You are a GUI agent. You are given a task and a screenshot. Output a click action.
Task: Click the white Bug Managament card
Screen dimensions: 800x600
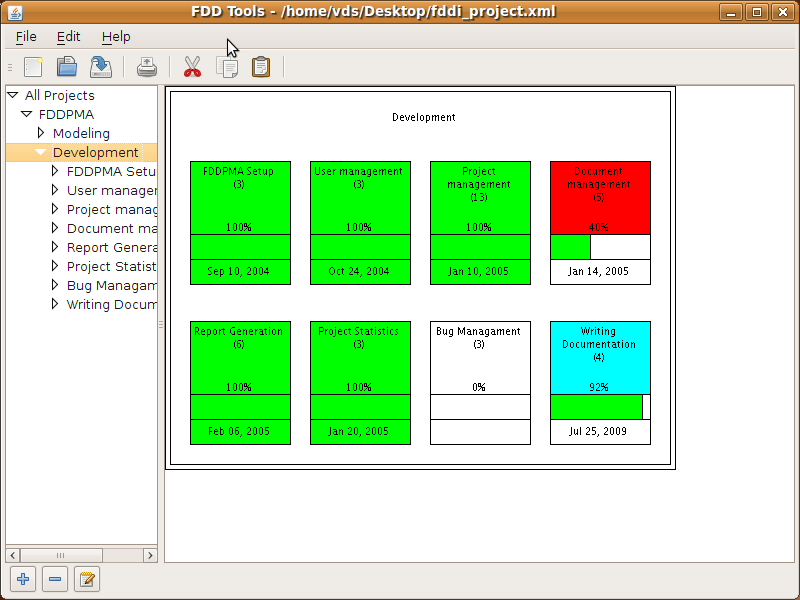(480, 383)
